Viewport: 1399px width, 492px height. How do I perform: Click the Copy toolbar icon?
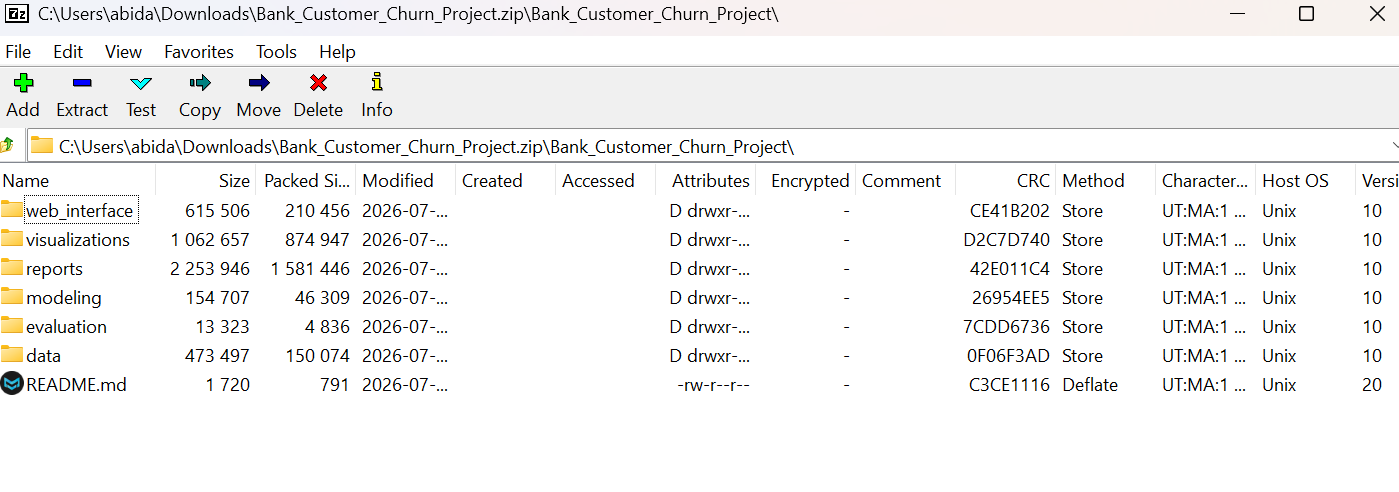click(200, 83)
